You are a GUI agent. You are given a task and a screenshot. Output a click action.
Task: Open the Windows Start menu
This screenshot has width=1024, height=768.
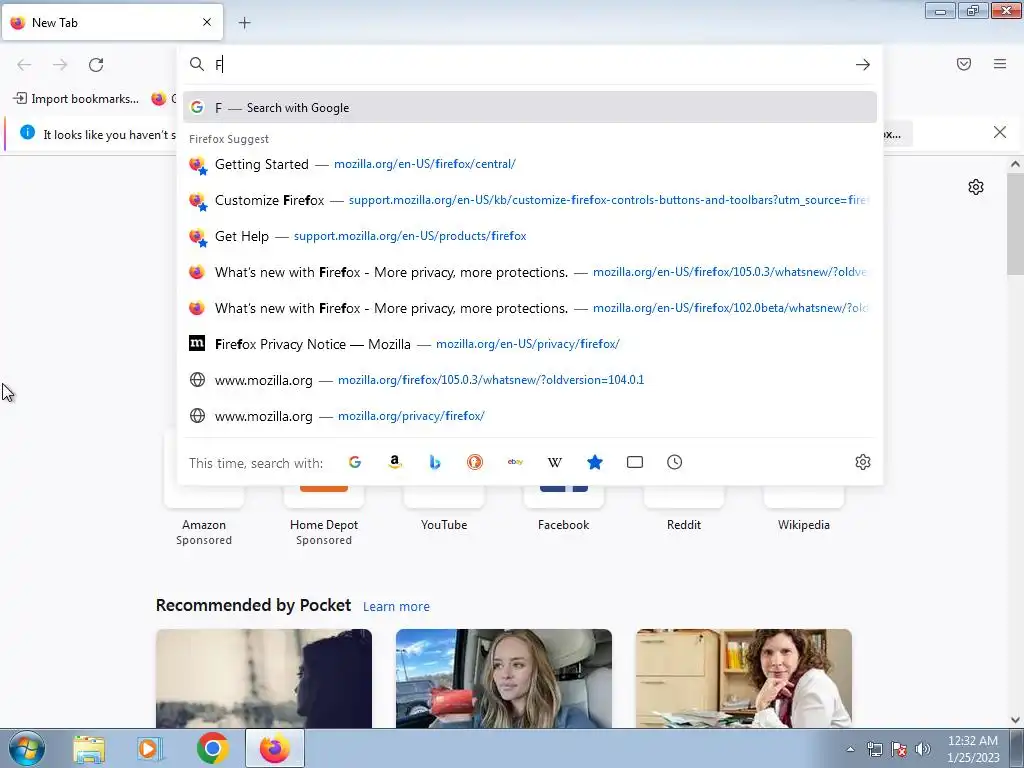(x=27, y=748)
